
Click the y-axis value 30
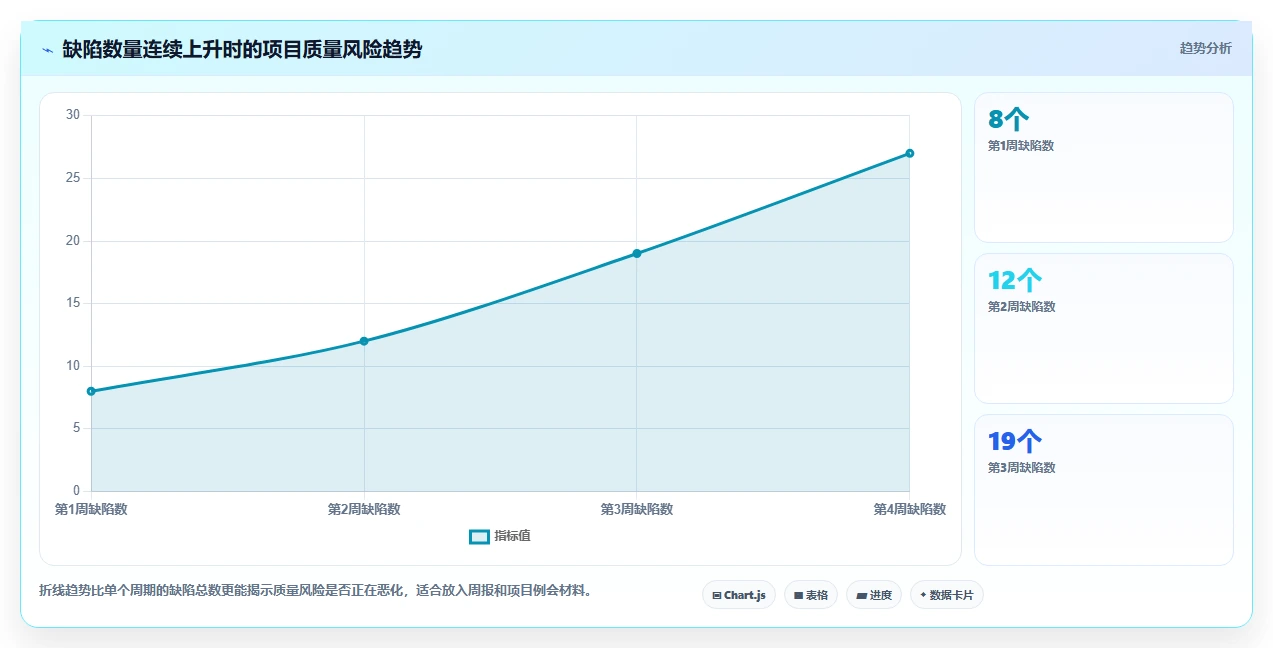[73, 115]
